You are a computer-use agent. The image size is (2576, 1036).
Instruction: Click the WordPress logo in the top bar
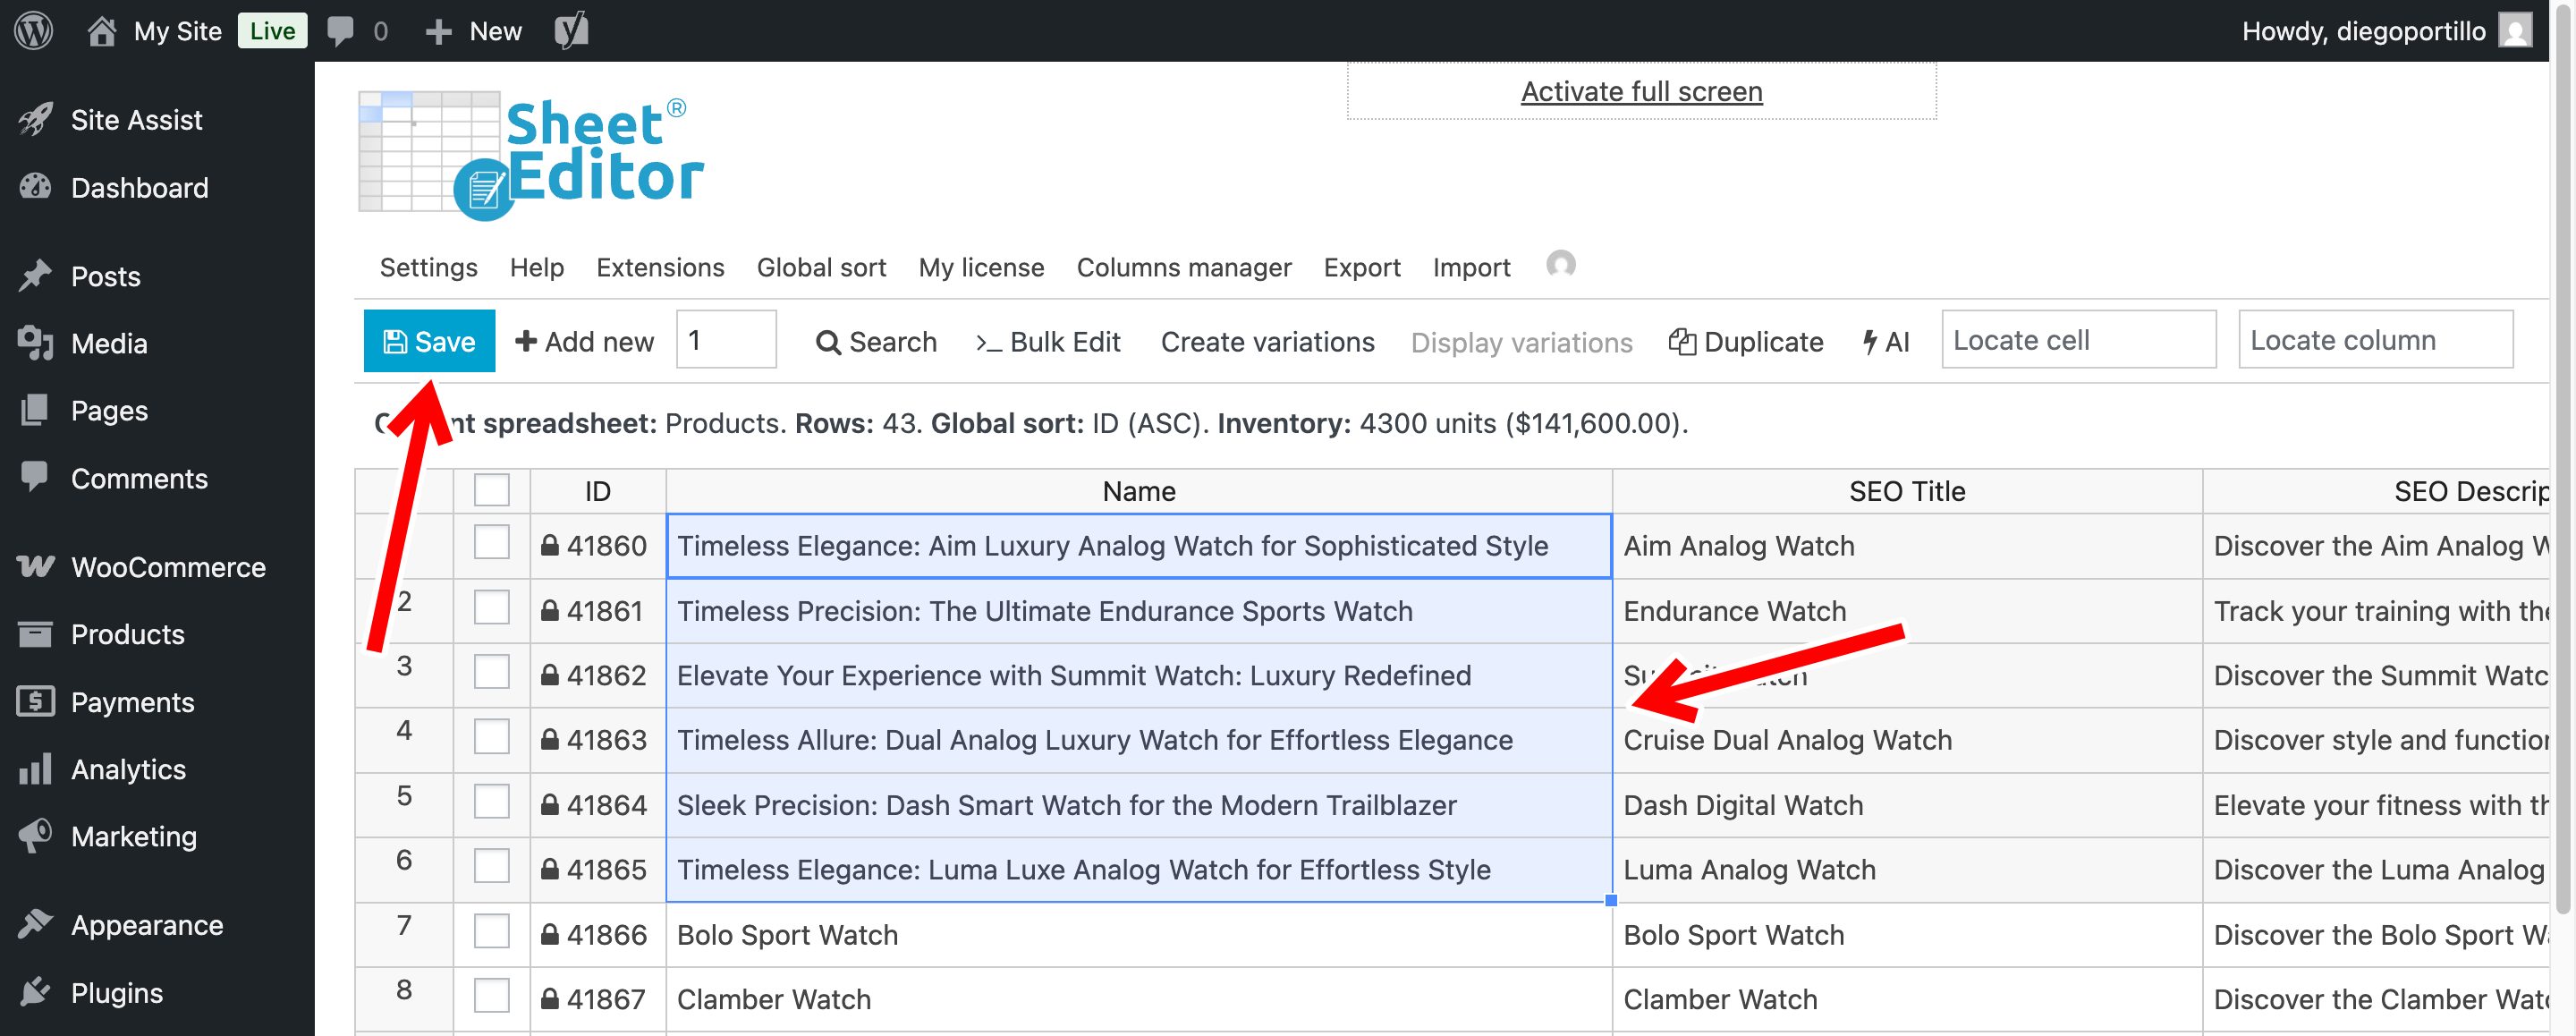point(33,30)
